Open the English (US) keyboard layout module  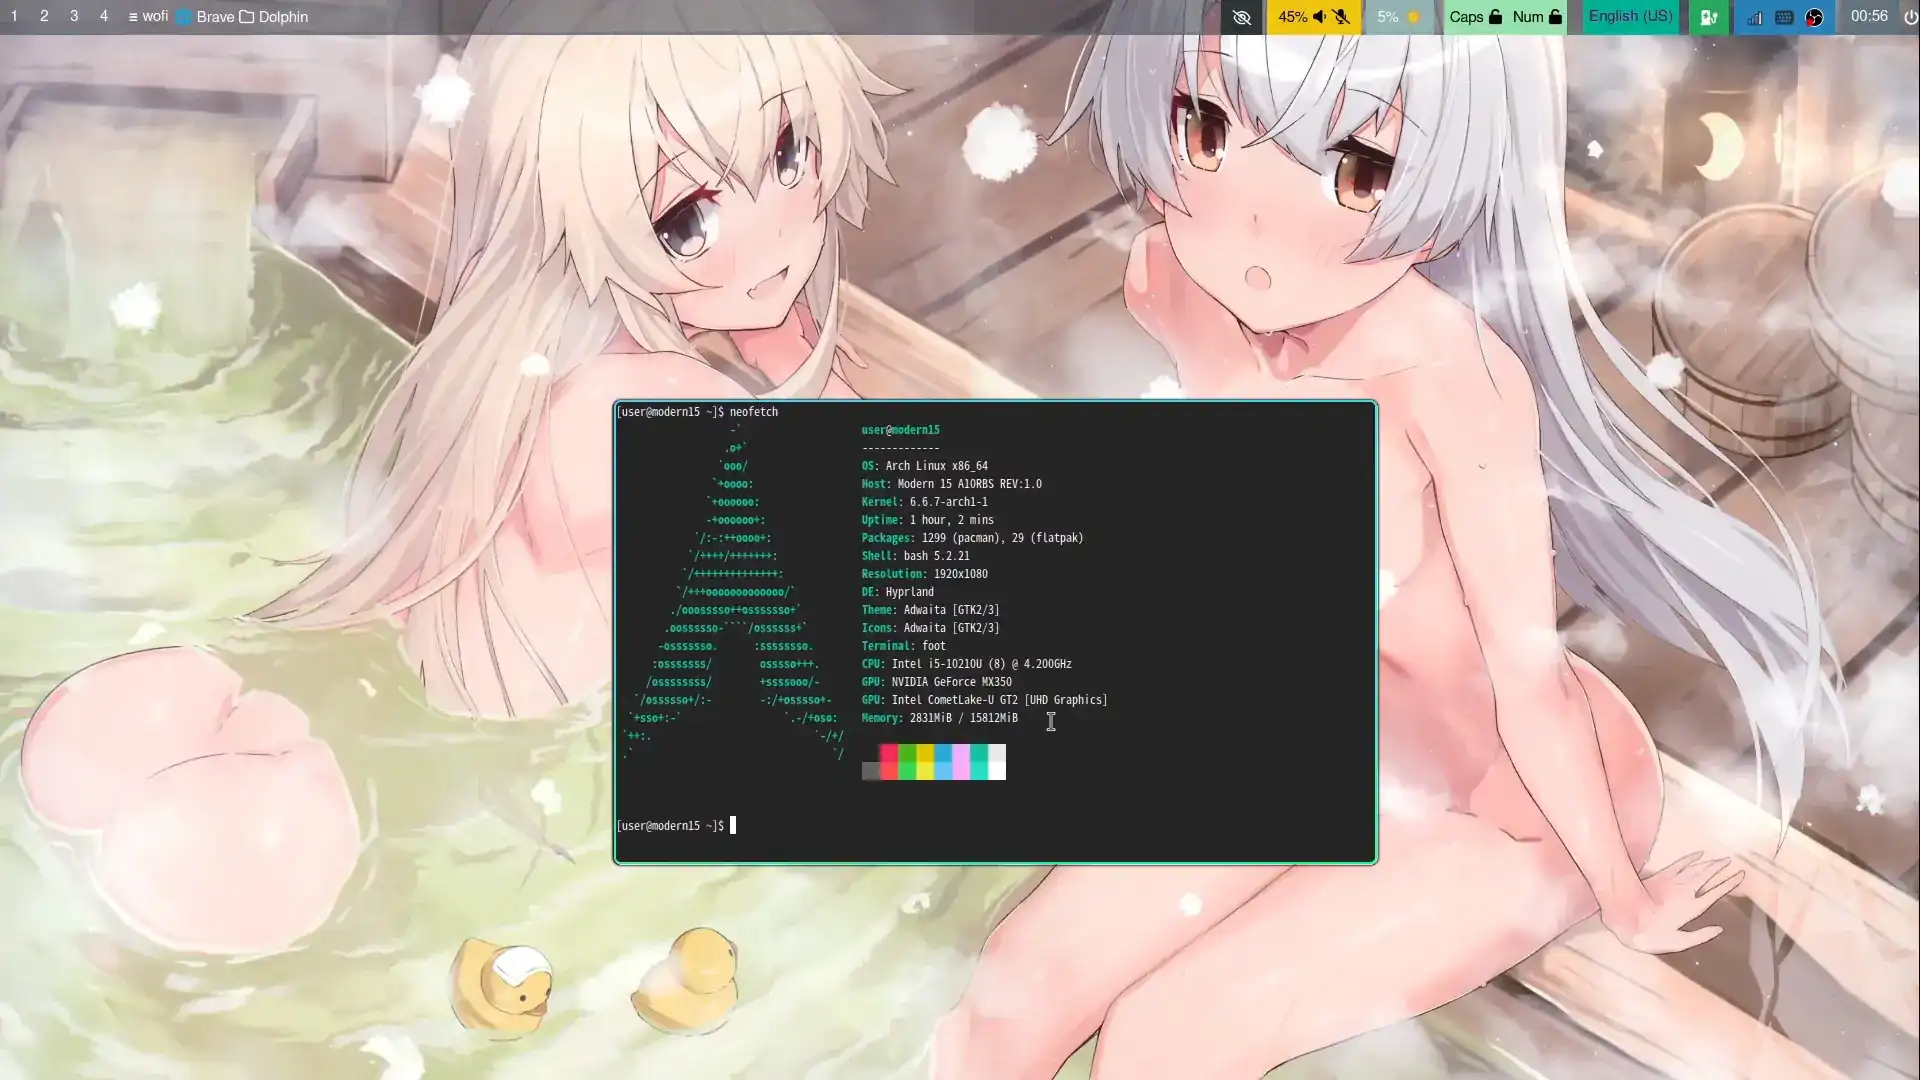tap(1630, 16)
